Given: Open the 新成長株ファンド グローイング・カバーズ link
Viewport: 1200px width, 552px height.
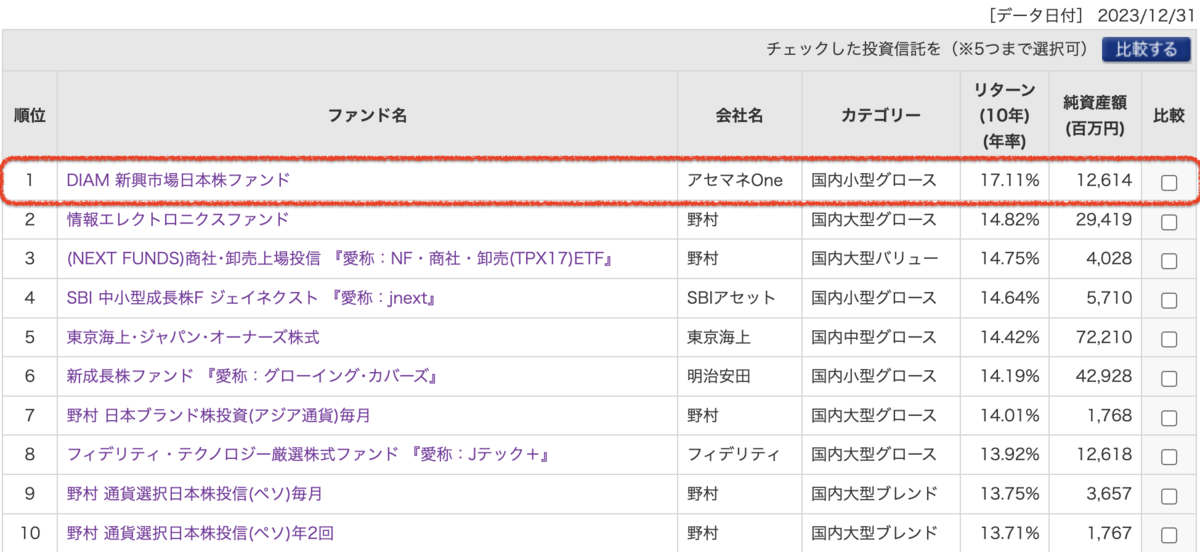Looking at the screenshot, I should point(254,375).
